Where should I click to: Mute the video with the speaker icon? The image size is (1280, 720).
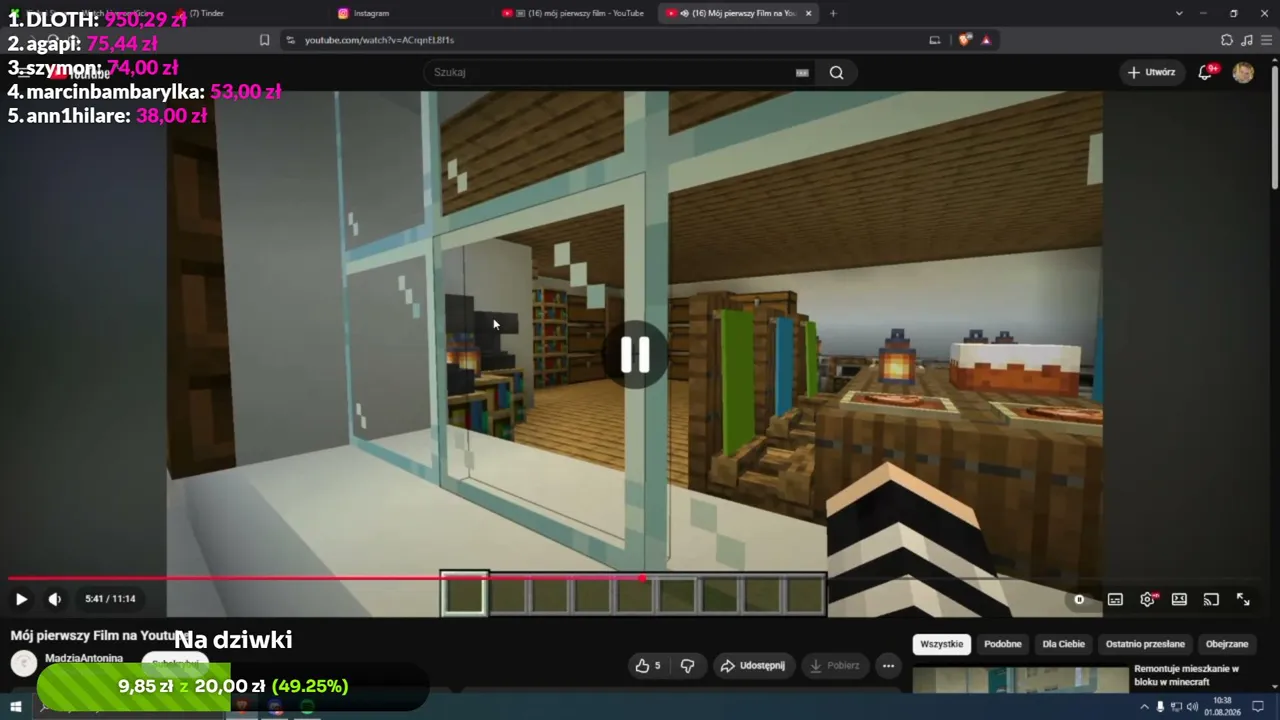click(x=55, y=599)
